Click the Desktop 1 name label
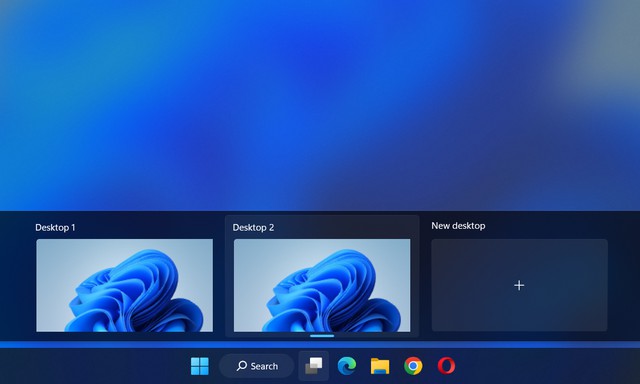This screenshot has width=640, height=384. tap(55, 227)
